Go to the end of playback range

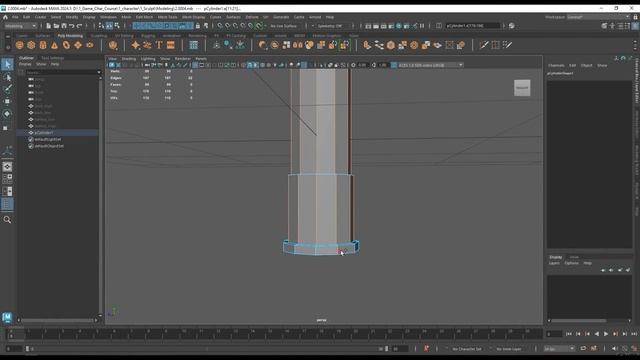coord(634,334)
